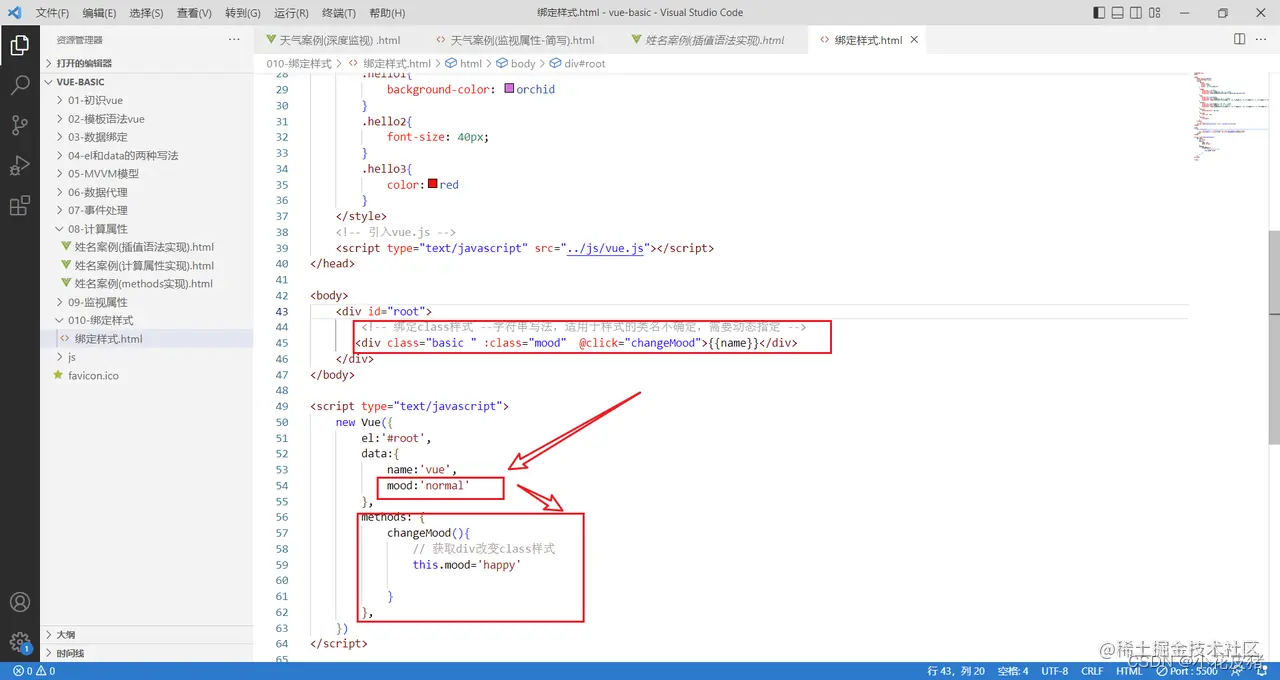This screenshot has height=680, width=1280.
Task: Expand 09-监视属性 folder
Action: (x=146, y=302)
